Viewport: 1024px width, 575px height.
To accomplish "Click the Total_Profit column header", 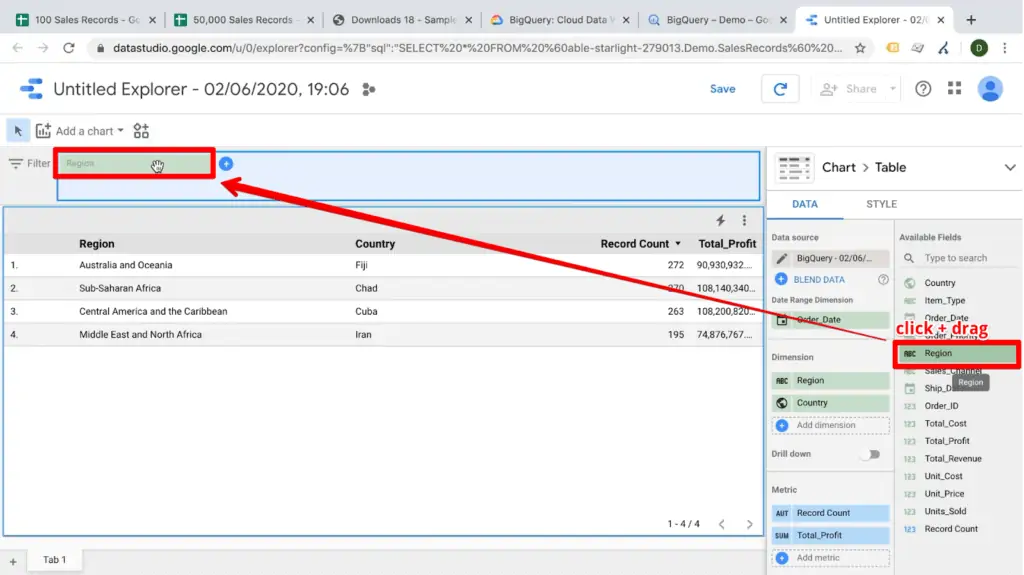I will pos(727,244).
